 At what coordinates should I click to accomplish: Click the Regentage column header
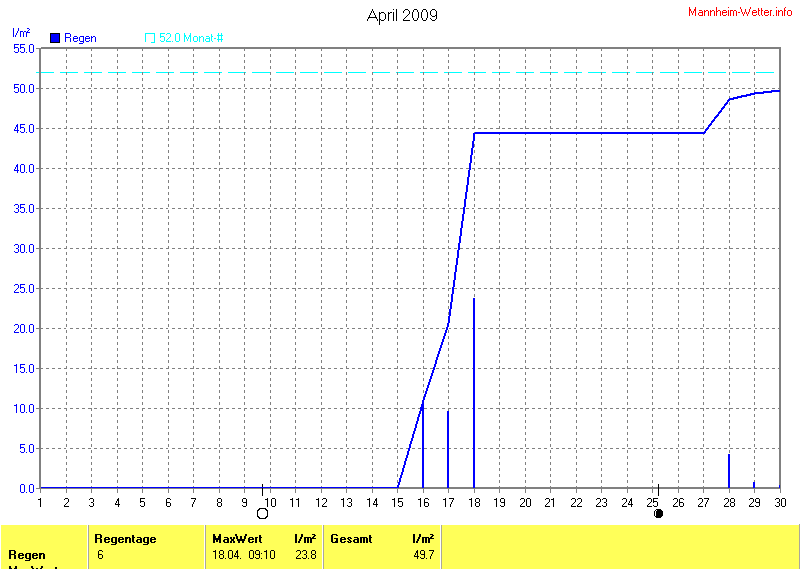(125, 539)
